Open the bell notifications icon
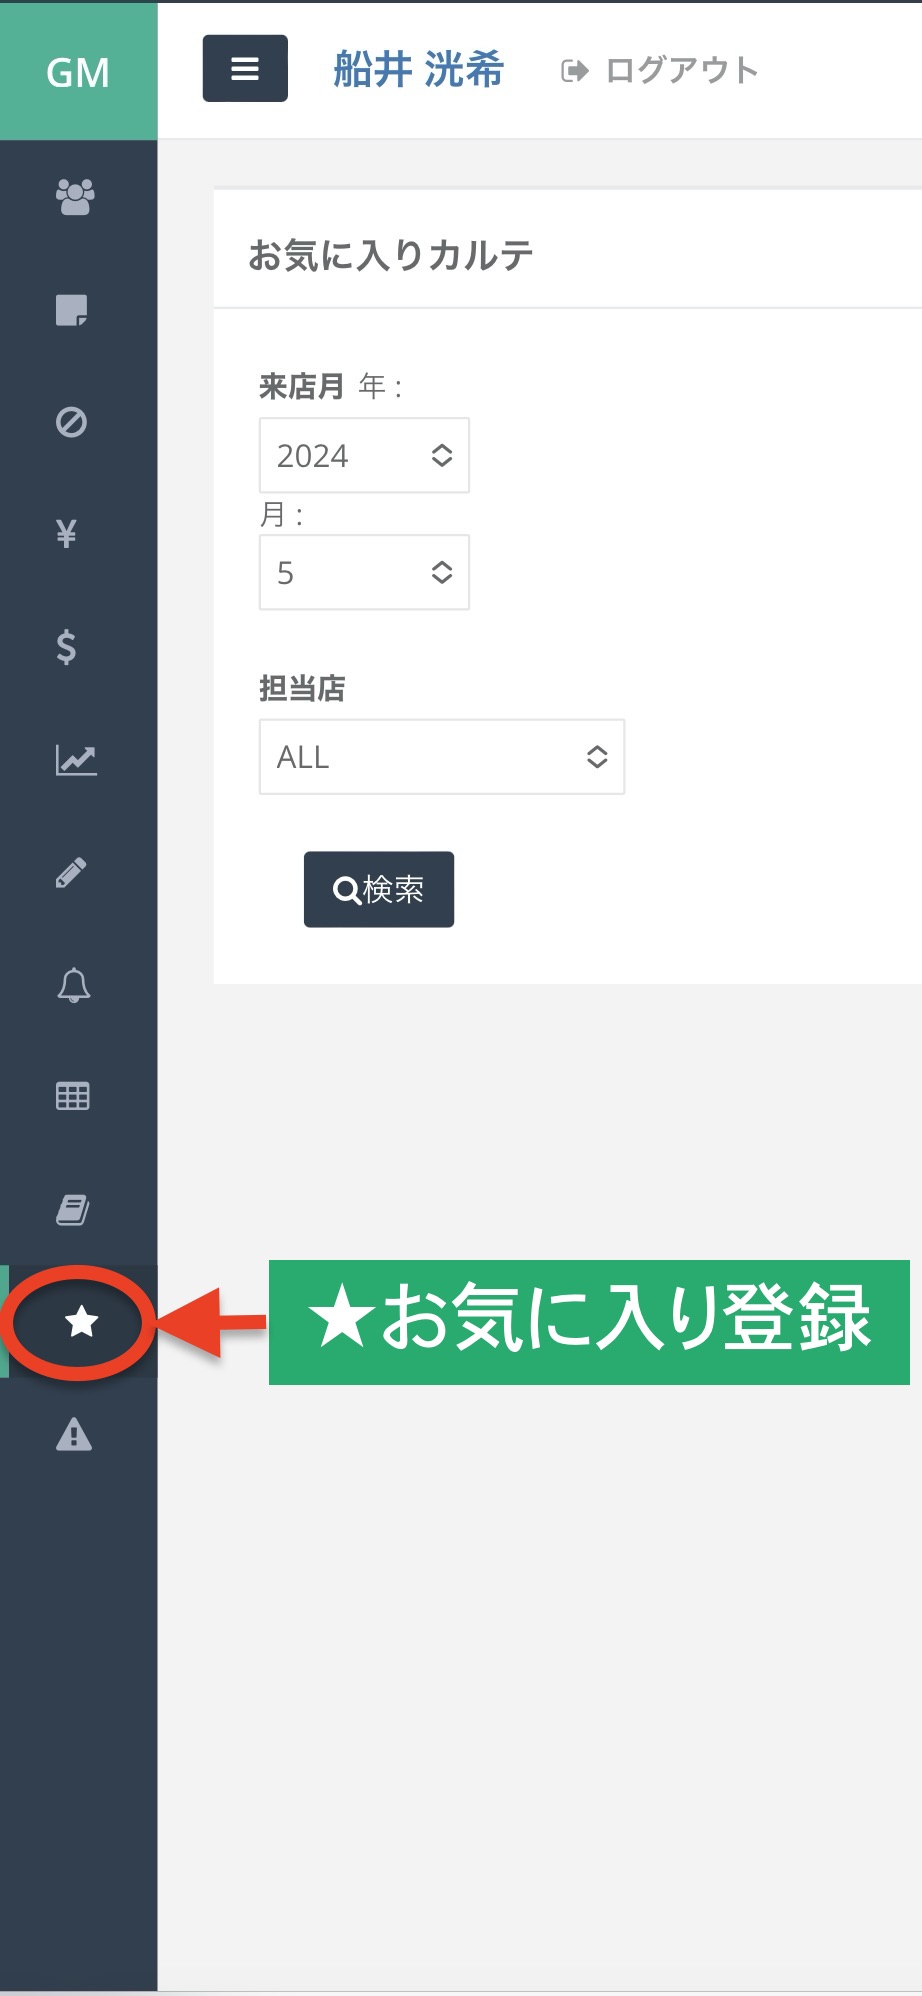922x1996 pixels. tap(74, 985)
